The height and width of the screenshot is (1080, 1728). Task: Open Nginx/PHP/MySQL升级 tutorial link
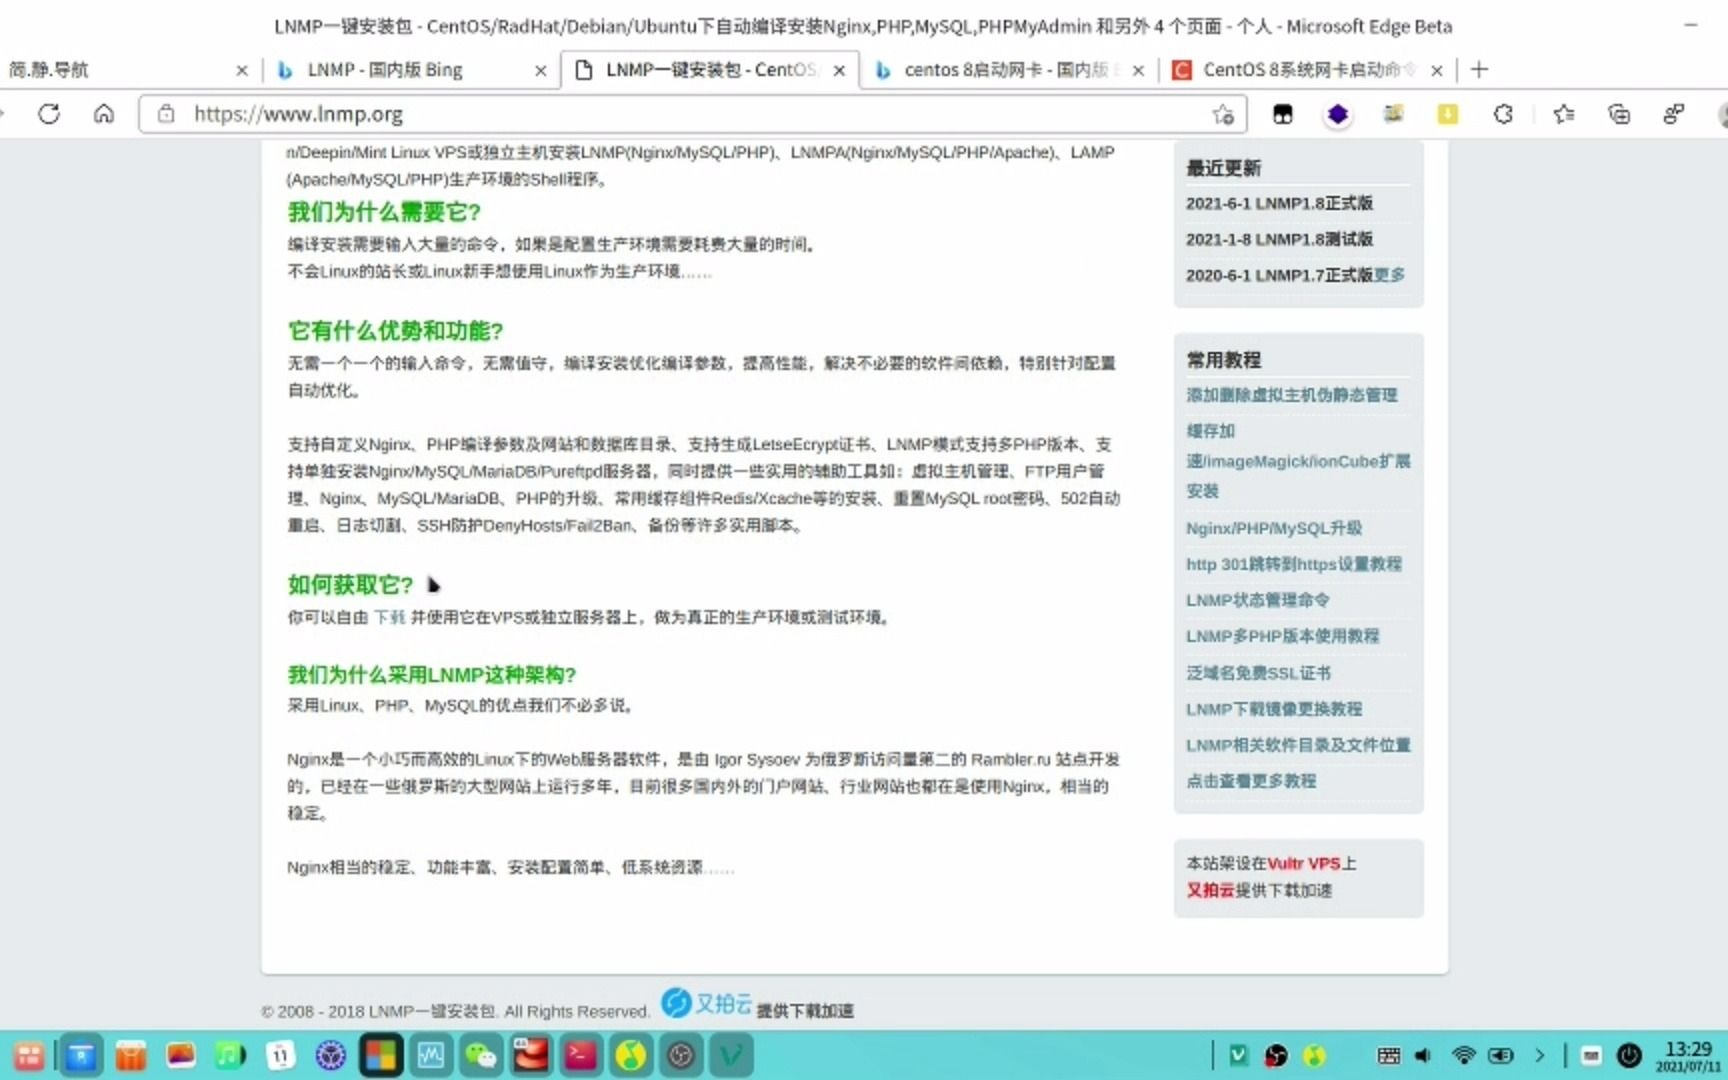pos(1273,528)
